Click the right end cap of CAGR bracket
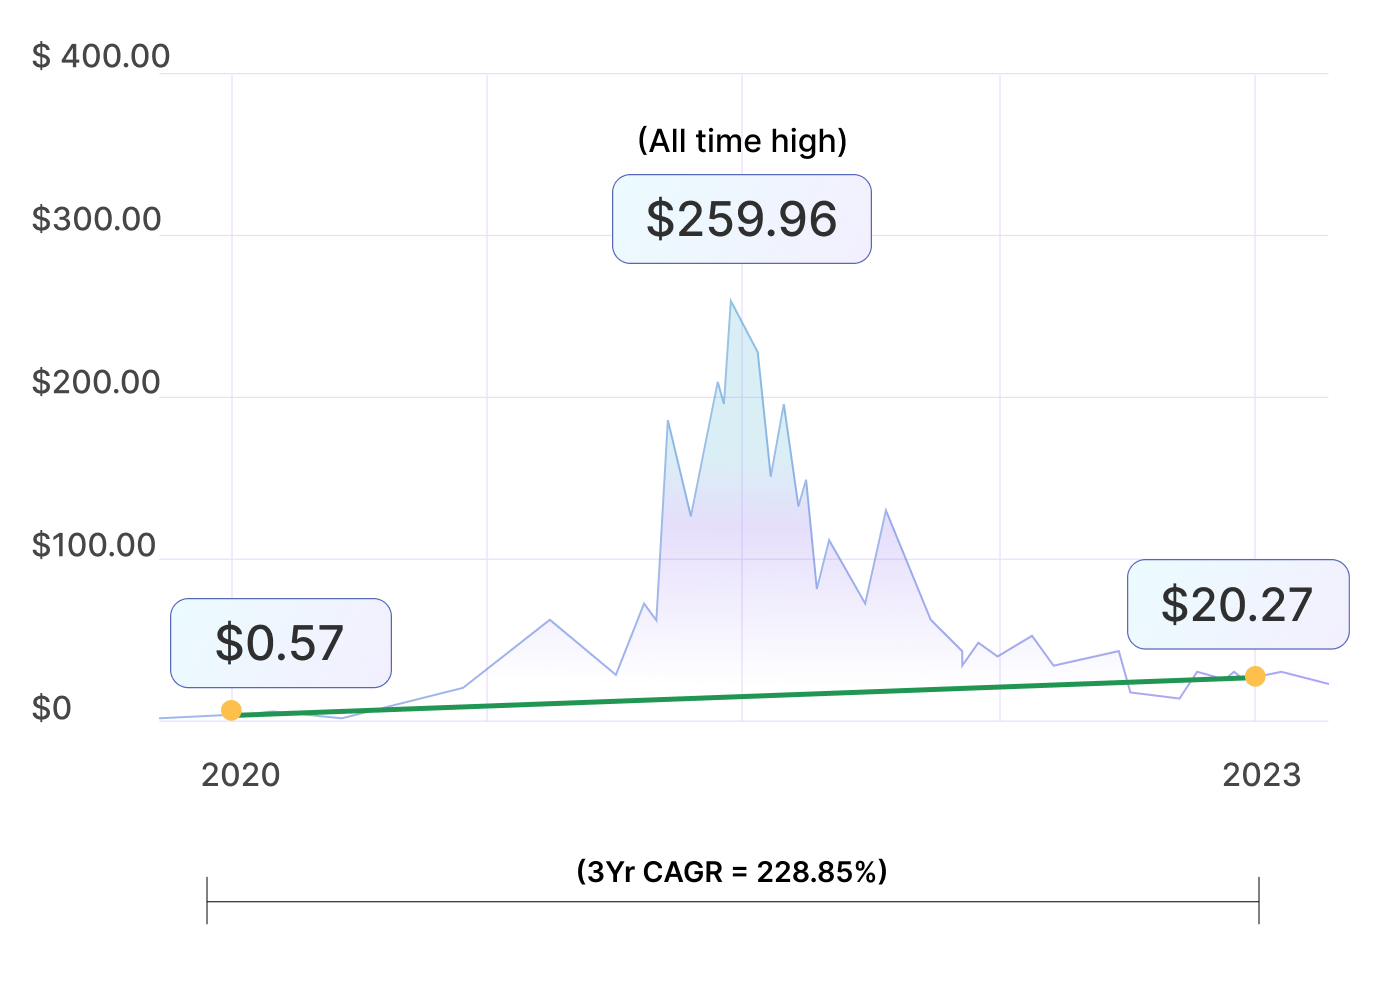Screen dimensions: 1392x1000 (1259, 900)
